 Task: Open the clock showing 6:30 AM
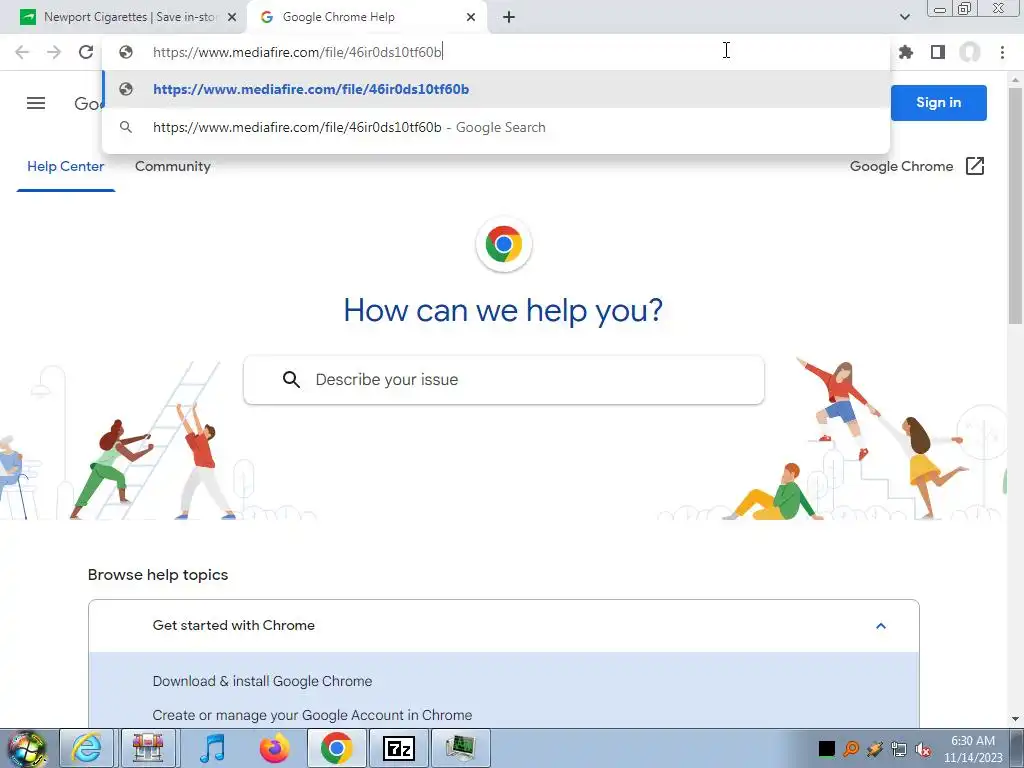point(973,749)
